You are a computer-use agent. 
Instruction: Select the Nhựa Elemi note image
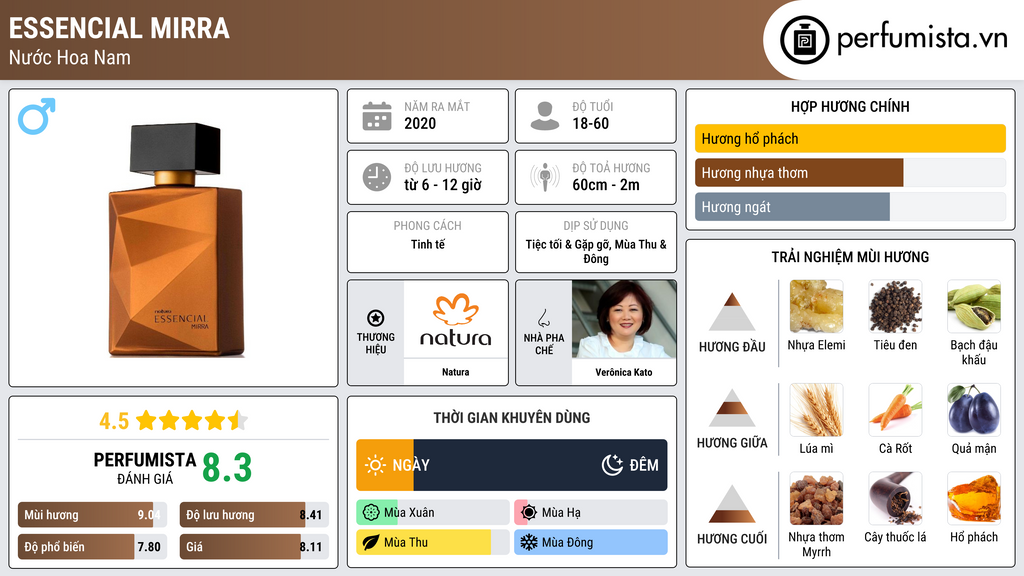click(816, 307)
